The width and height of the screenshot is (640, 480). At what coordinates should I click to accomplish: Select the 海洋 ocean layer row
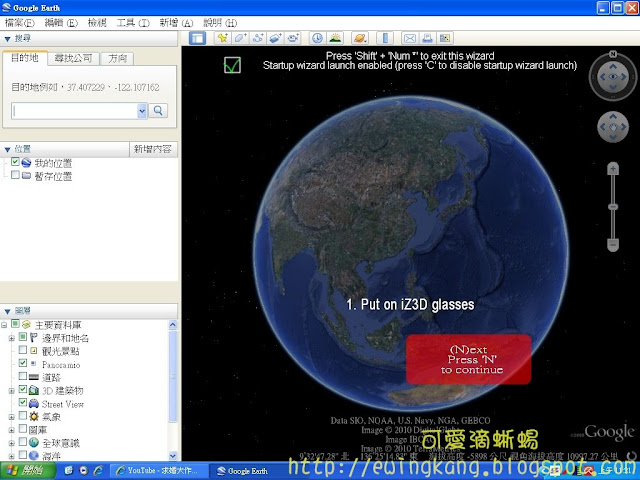(51, 456)
